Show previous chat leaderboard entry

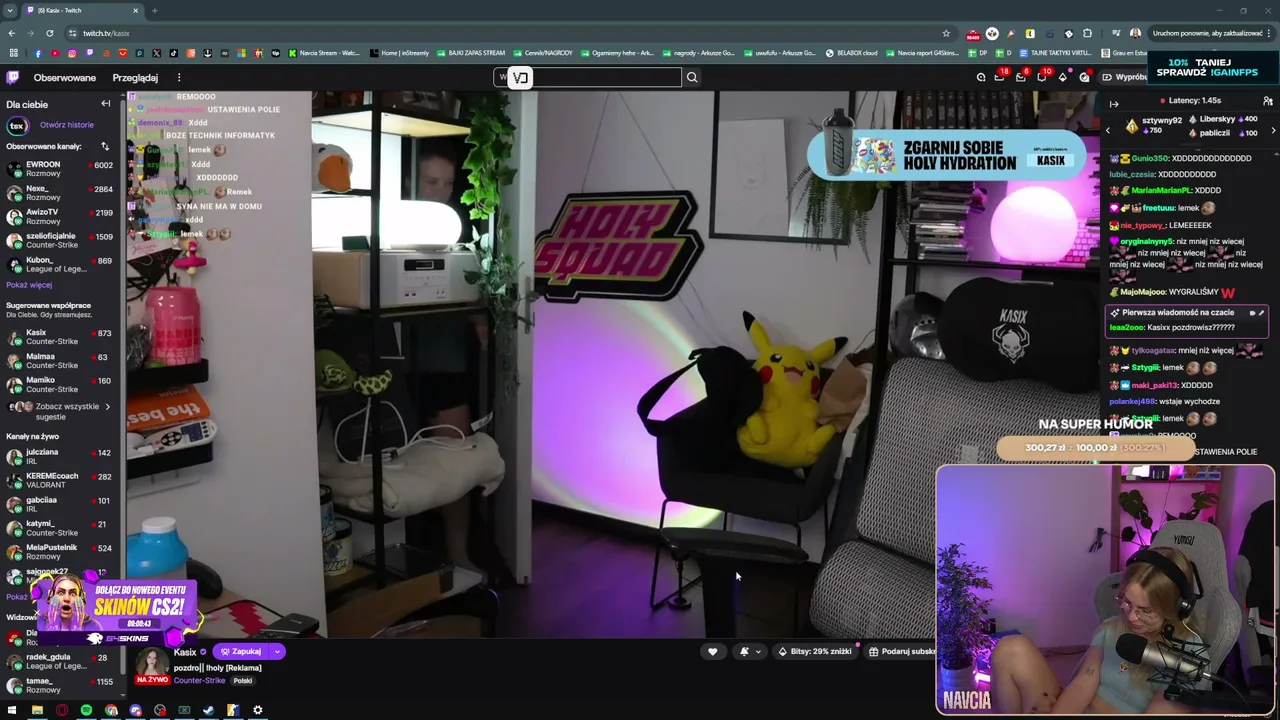pyautogui.click(x=1107, y=130)
